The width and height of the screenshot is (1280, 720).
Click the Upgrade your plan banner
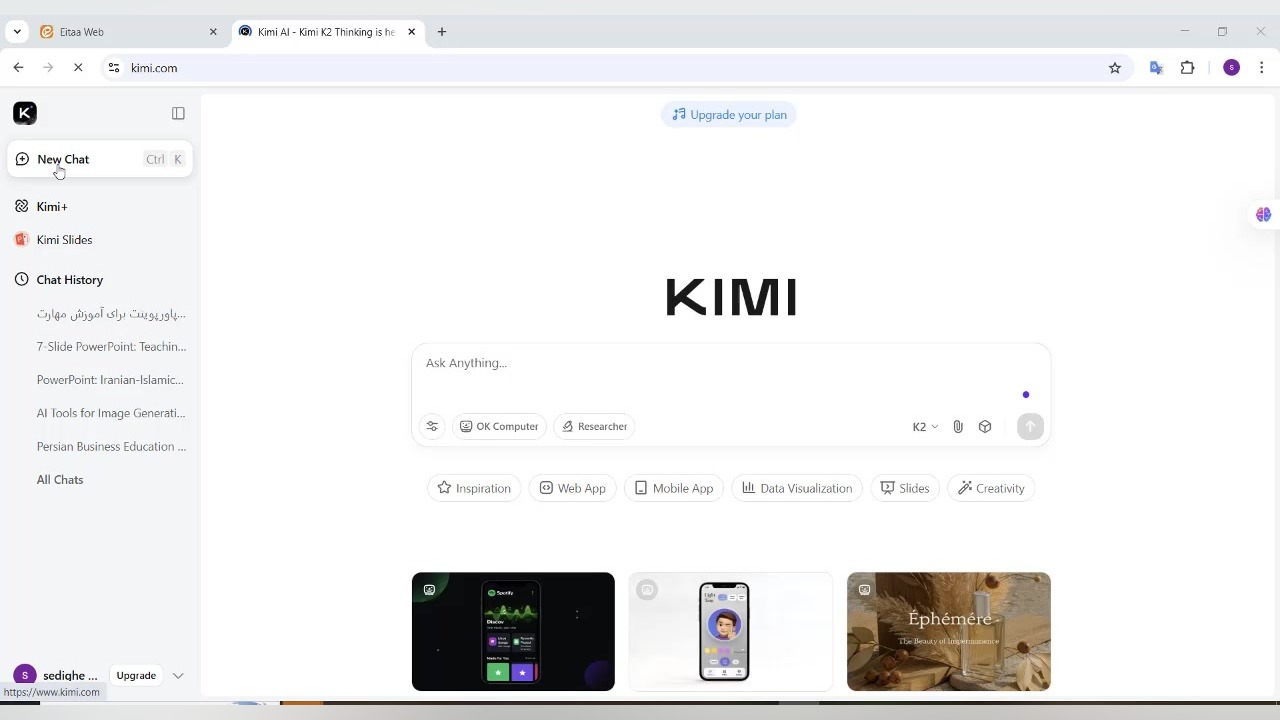coord(729,114)
